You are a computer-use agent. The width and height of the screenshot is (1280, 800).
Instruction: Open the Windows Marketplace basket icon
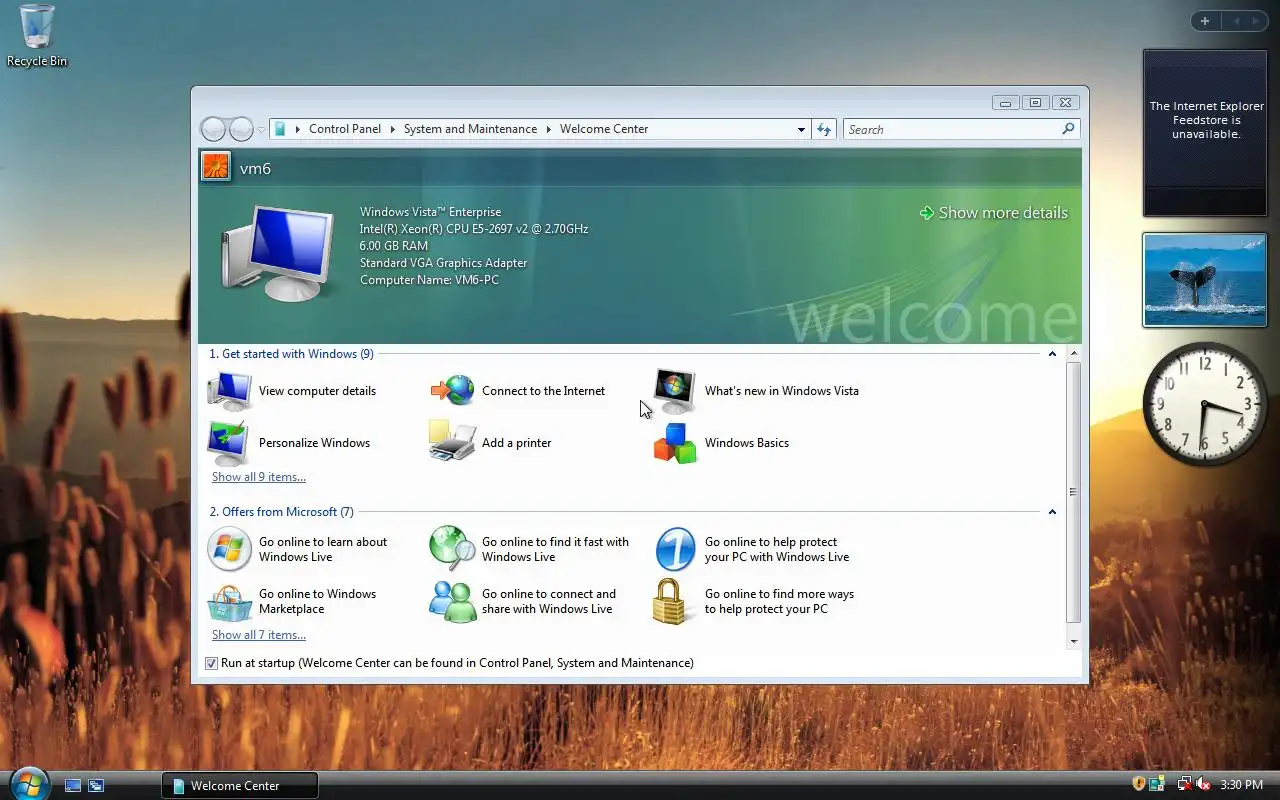[x=230, y=601]
